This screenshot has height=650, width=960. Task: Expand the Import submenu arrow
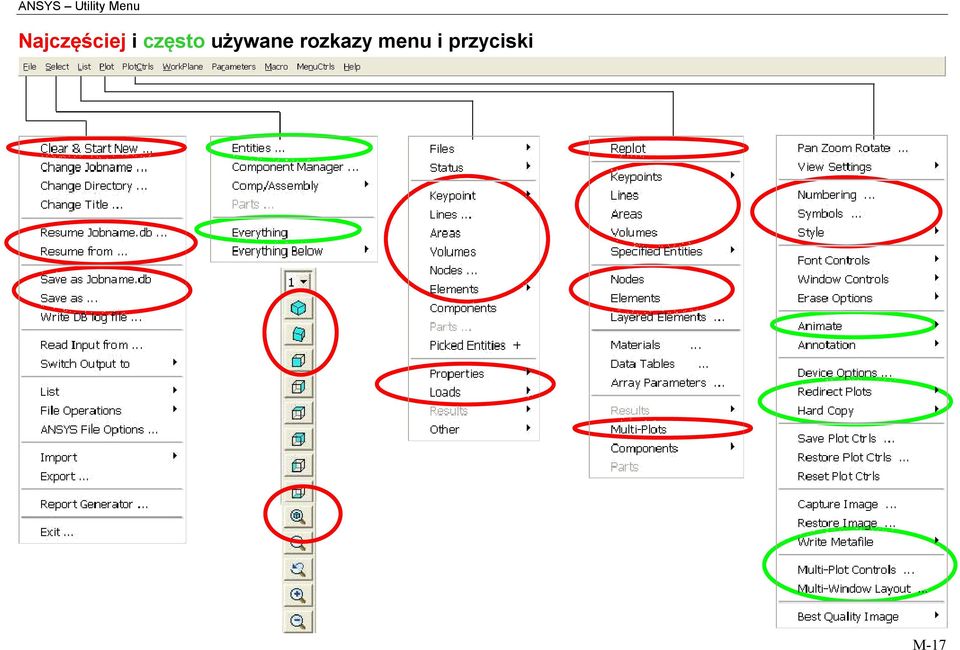(175, 457)
